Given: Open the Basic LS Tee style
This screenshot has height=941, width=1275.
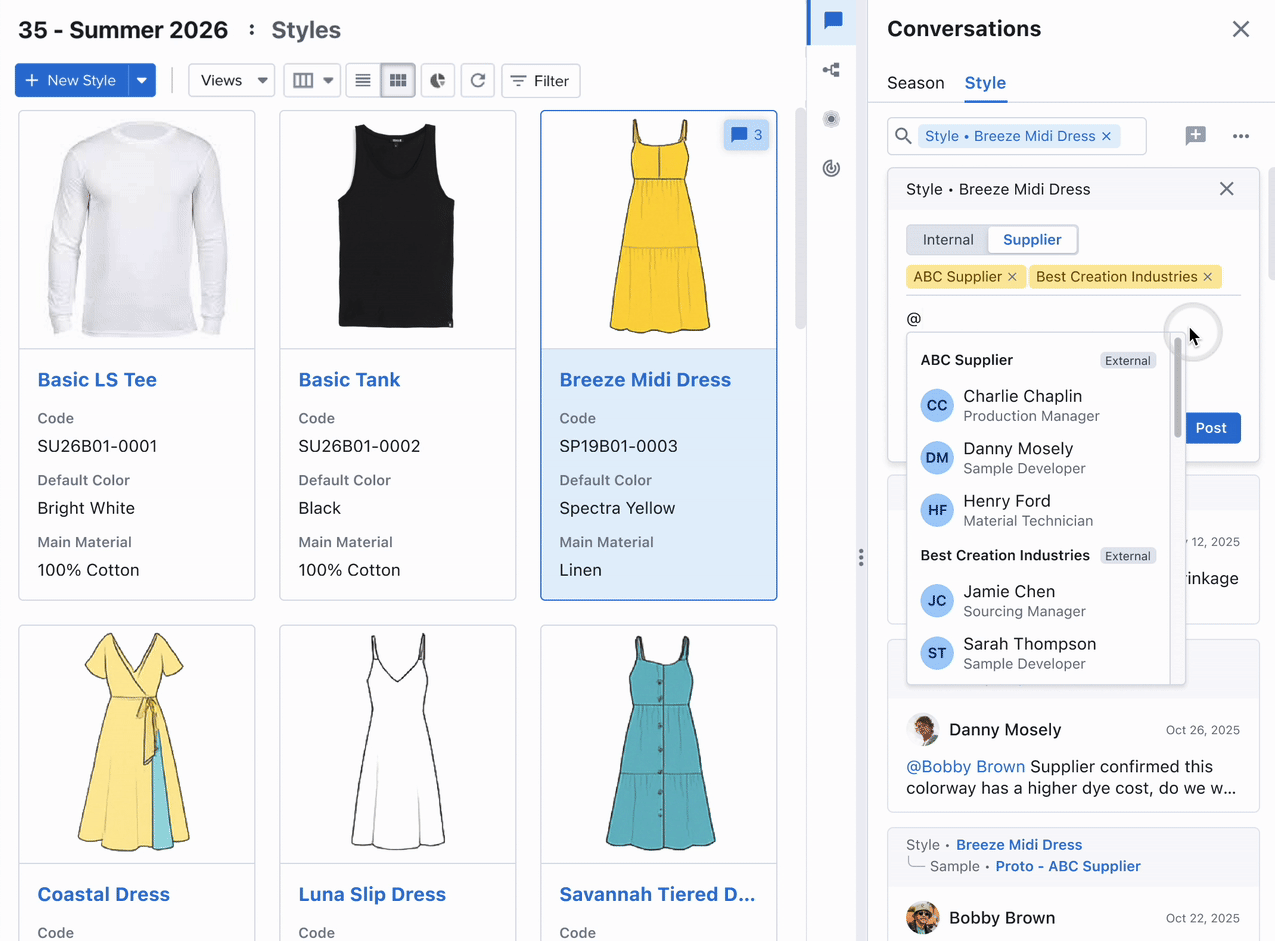Looking at the screenshot, I should click(97, 380).
